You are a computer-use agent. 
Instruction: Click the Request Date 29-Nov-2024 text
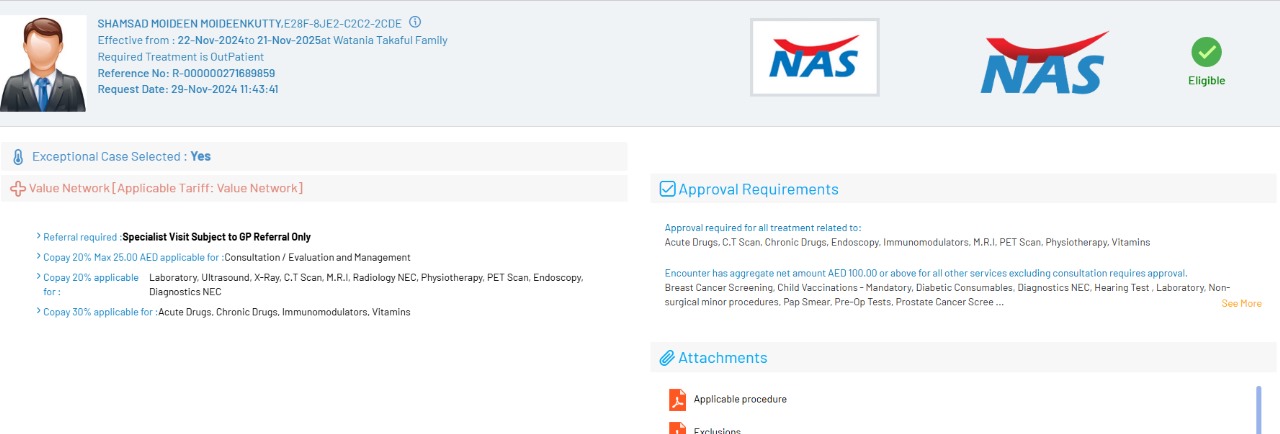tap(188, 89)
